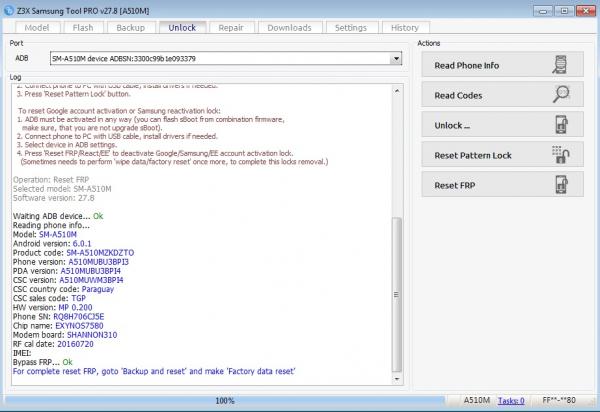Click the Product code SM-A510MZKDZTO line
This screenshot has height=412, width=600.
[x=73, y=253]
